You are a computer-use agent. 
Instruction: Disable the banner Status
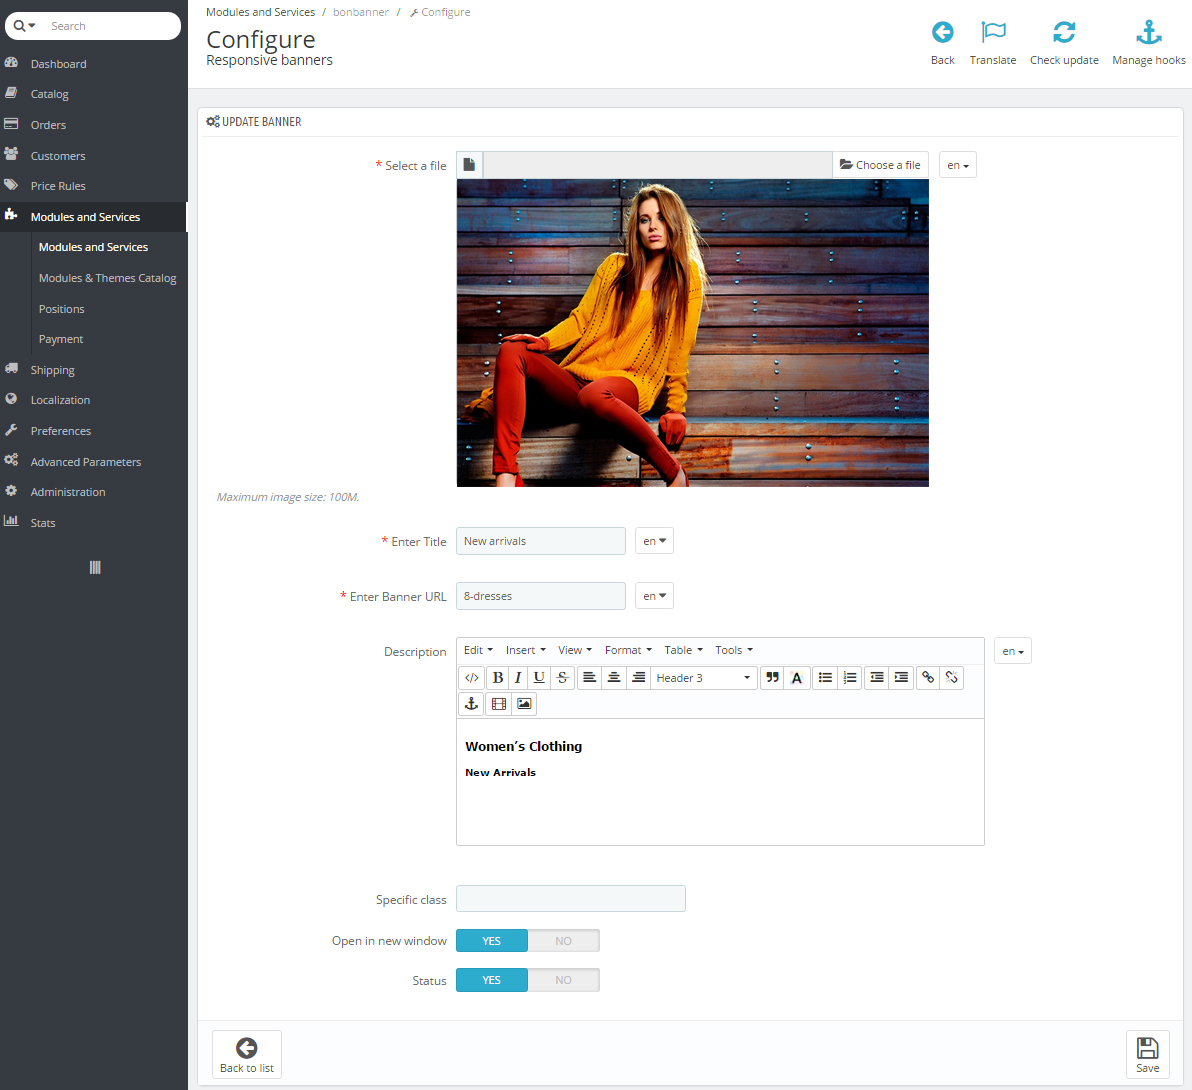tap(563, 980)
